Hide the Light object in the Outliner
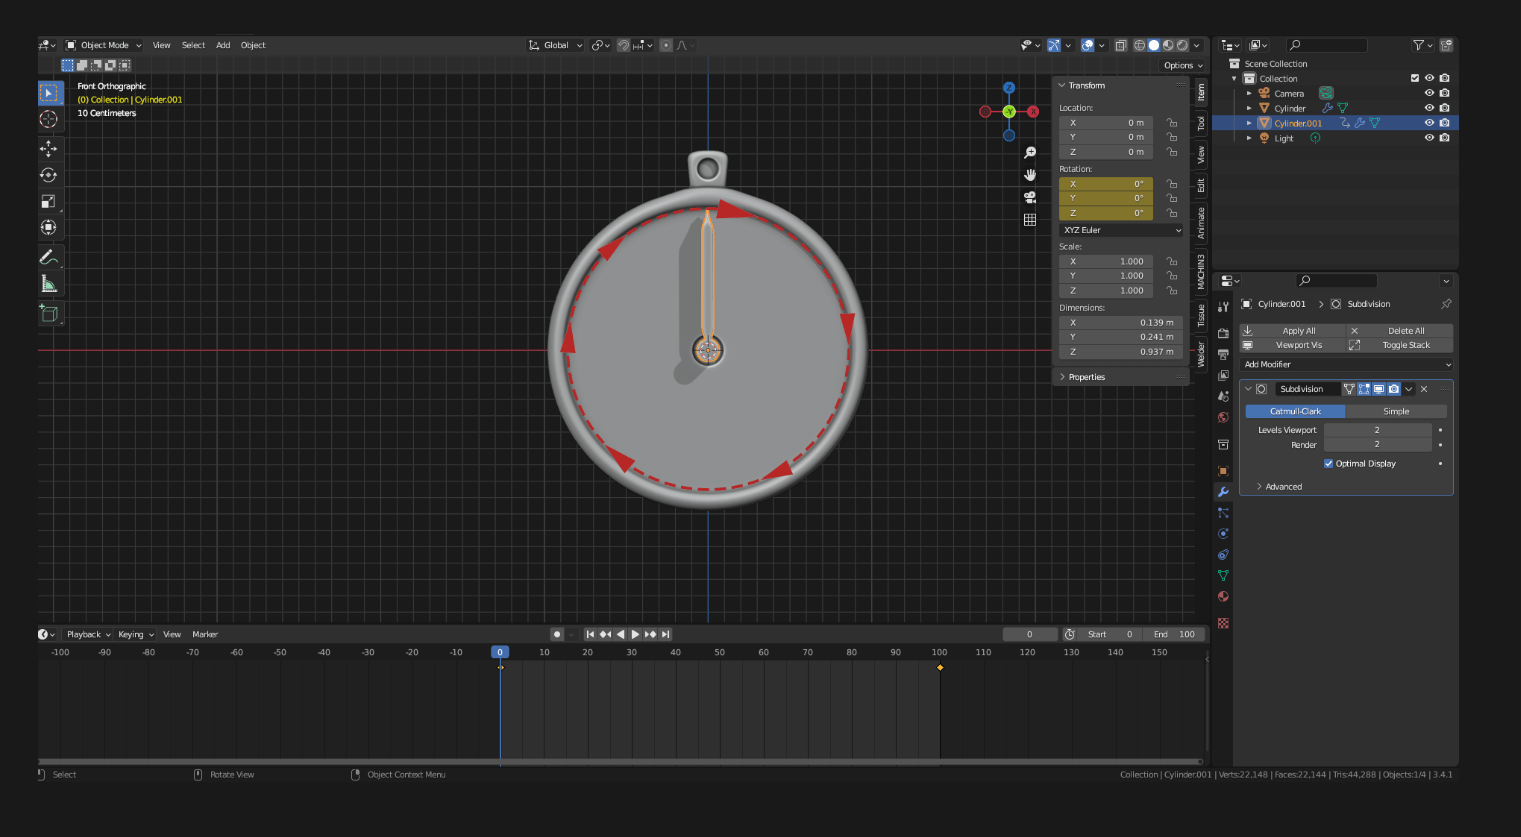1521x837 pixels. [1429, 137]
